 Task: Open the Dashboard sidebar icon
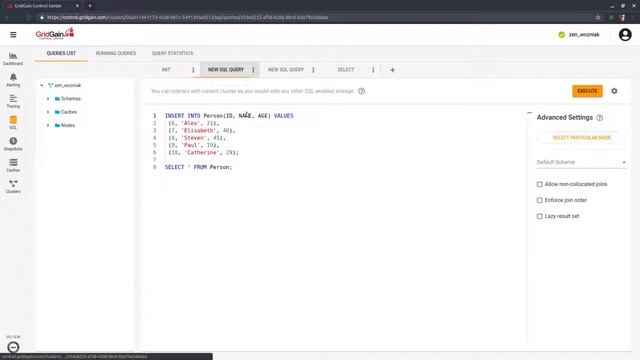13,59
